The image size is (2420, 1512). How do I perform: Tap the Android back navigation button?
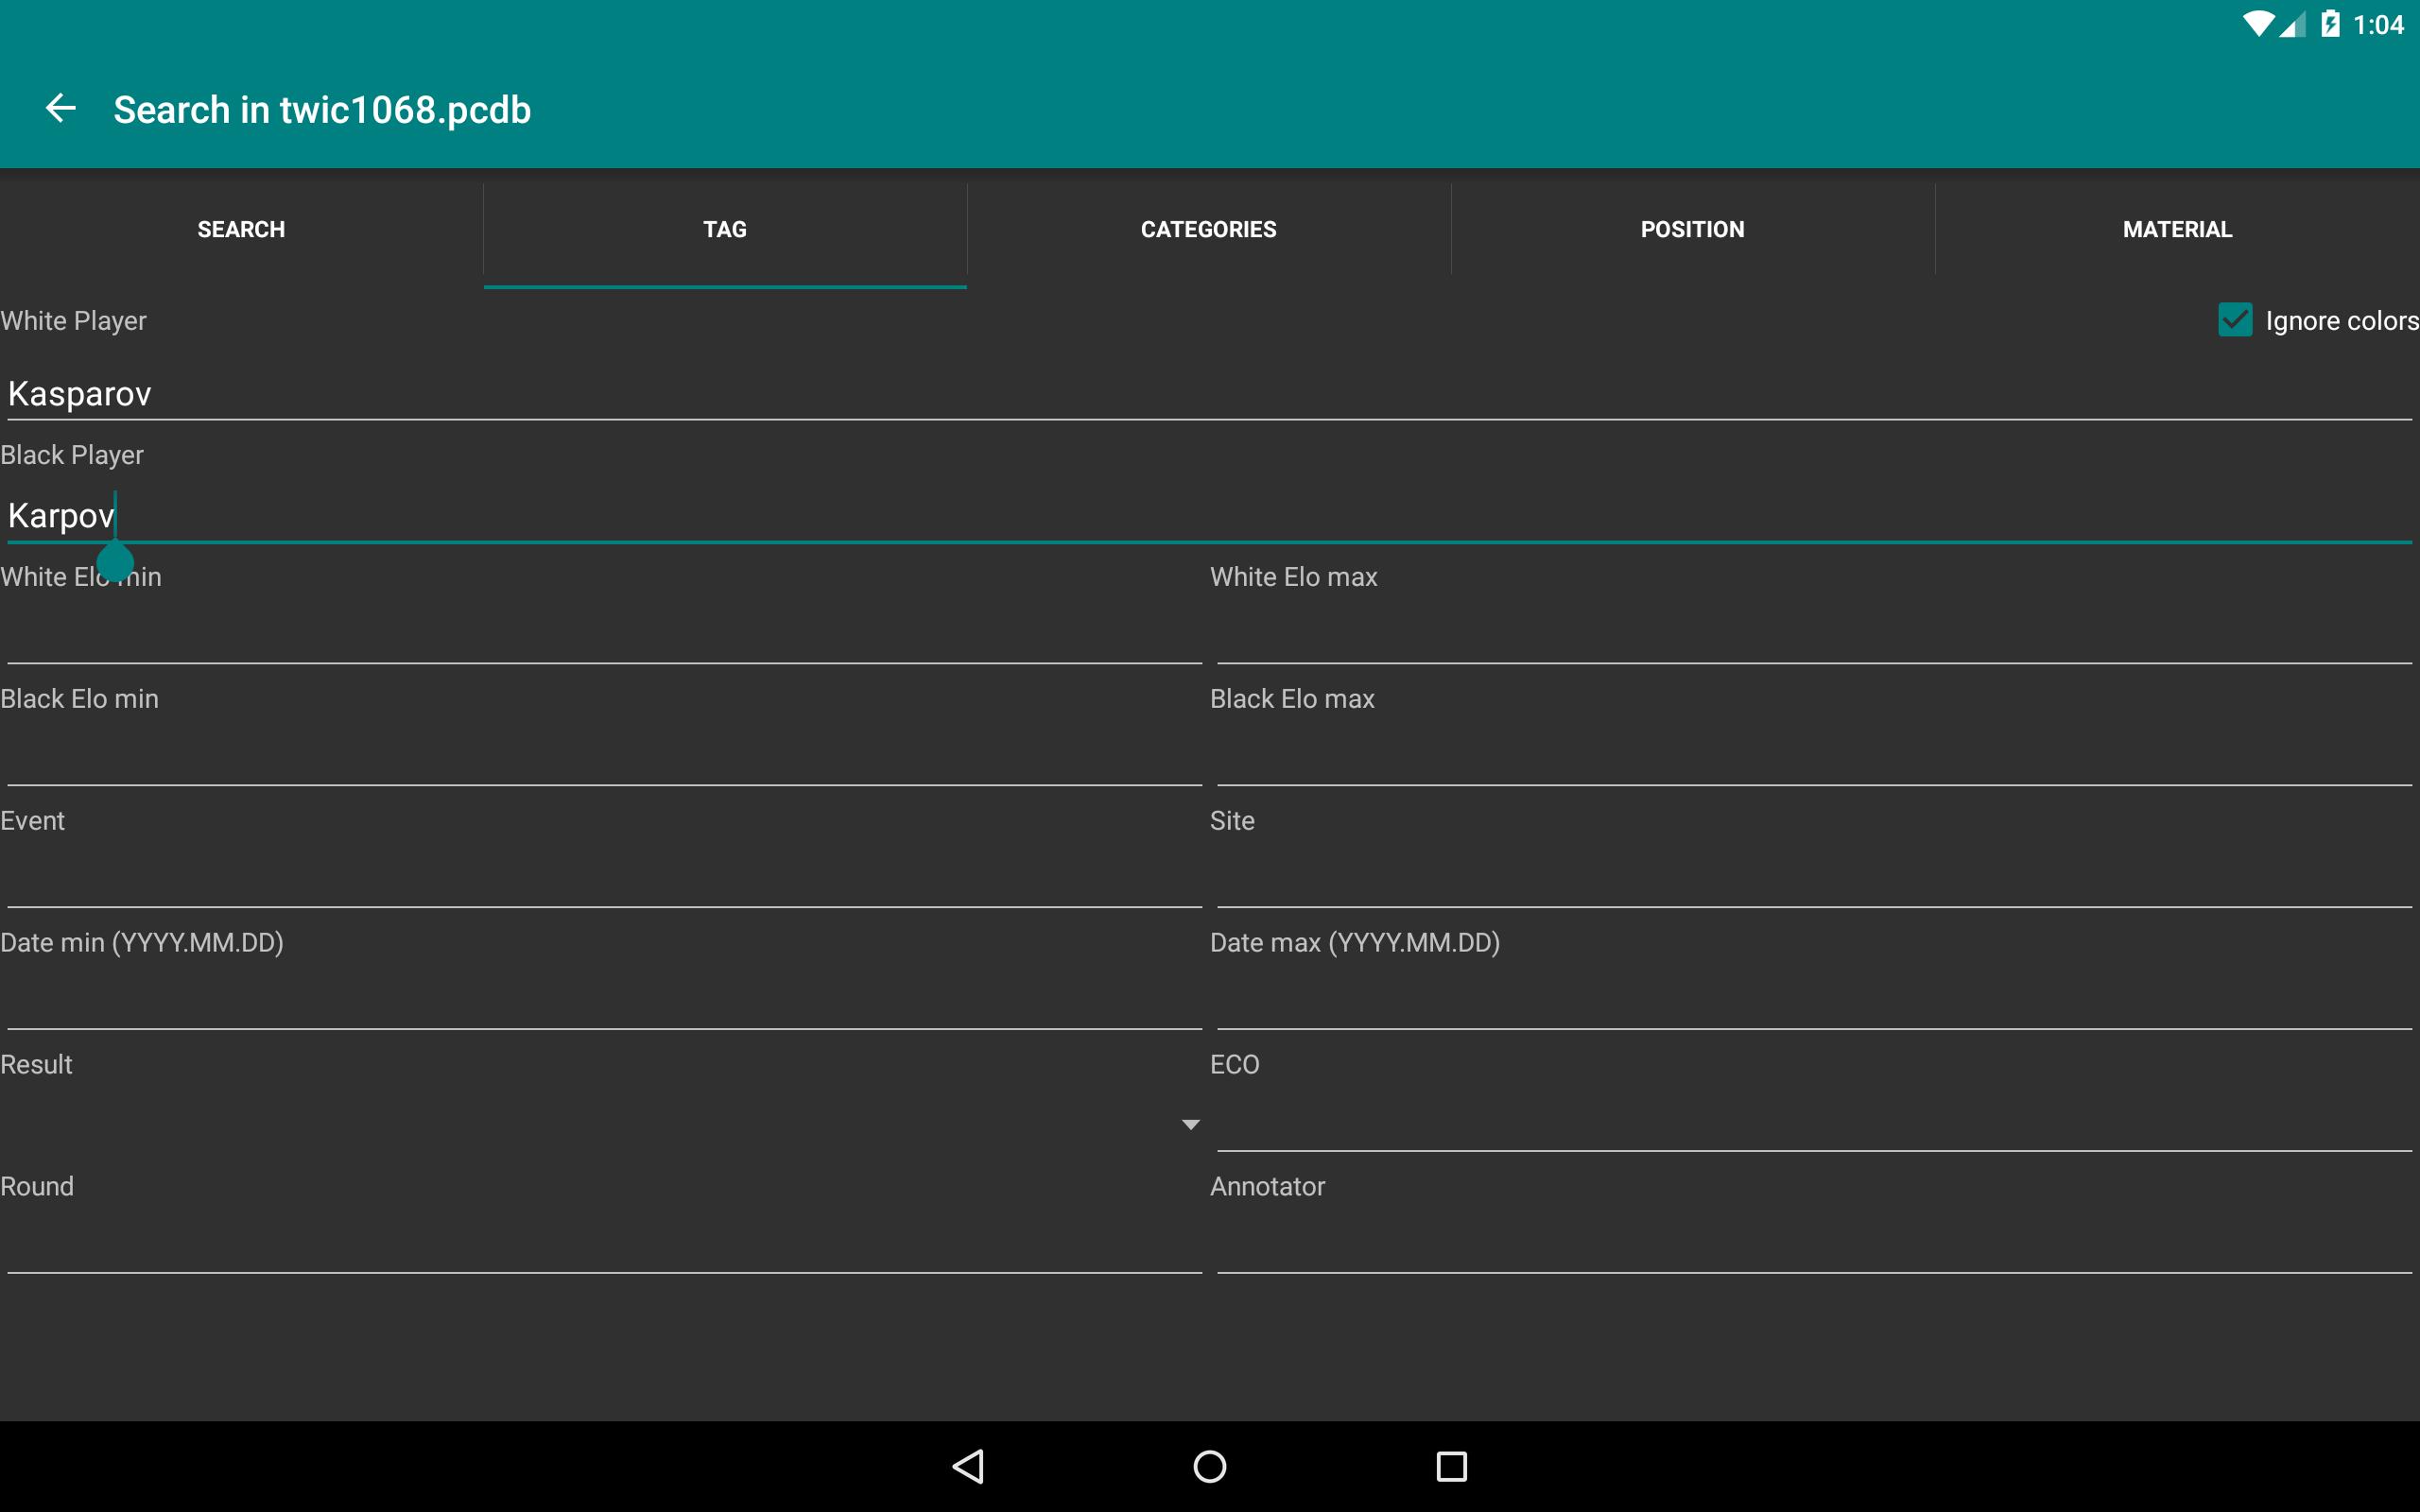968,1466
